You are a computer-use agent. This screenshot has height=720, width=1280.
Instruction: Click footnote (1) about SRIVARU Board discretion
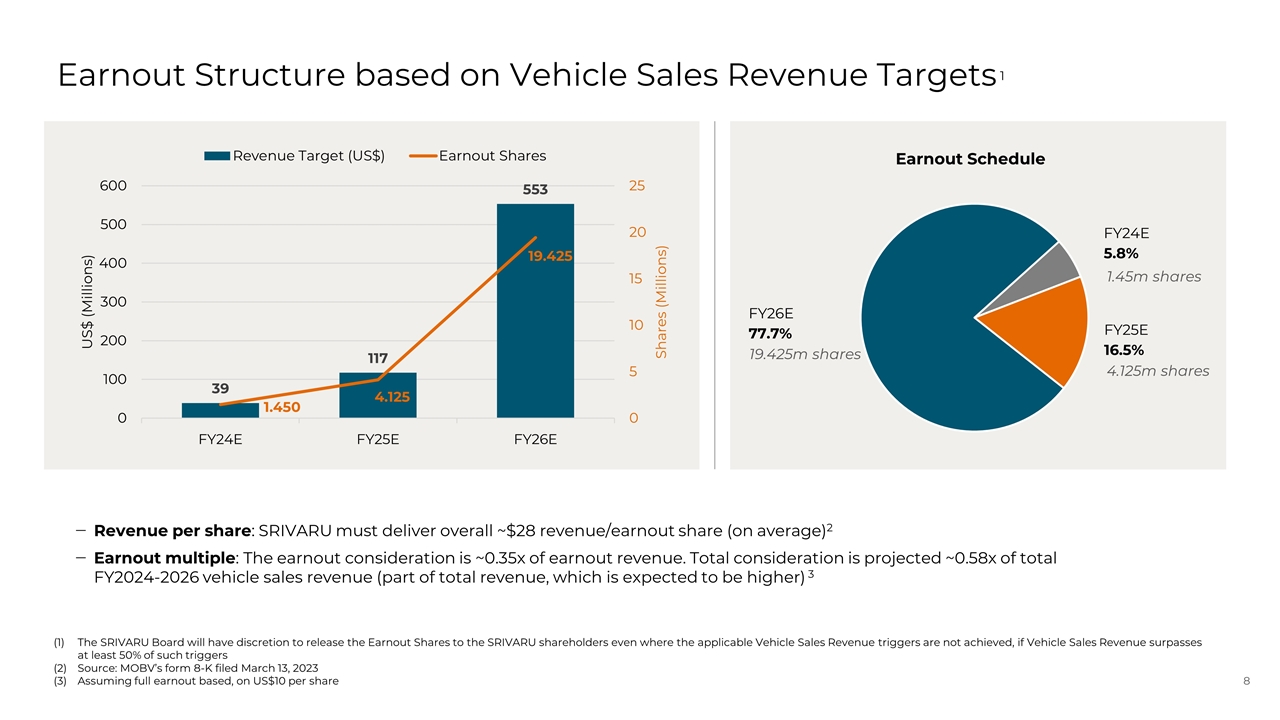click(628, 649)
